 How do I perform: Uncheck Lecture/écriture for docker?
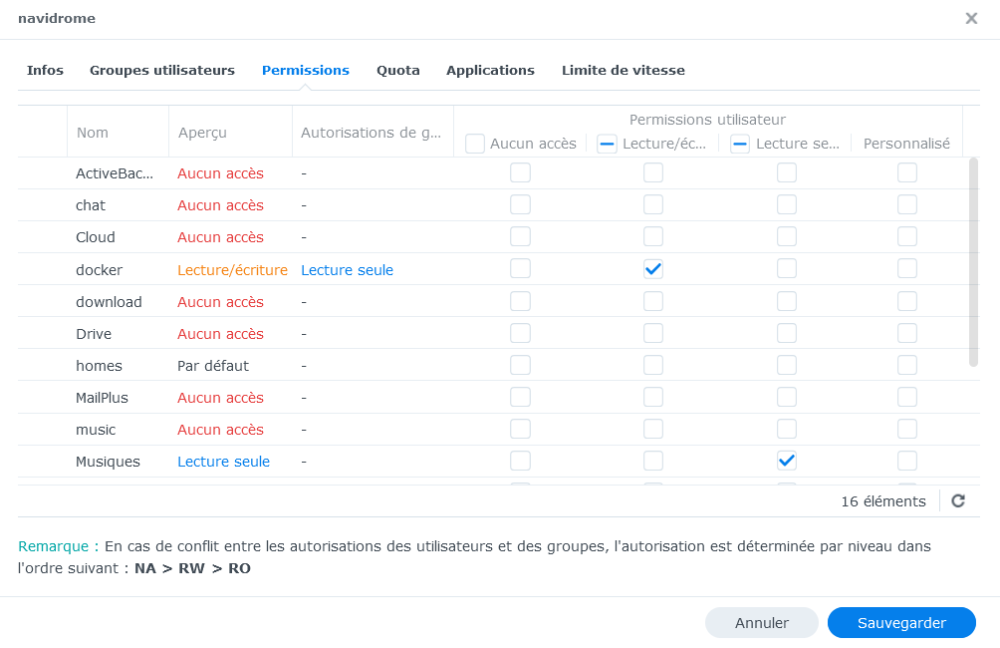point(653,269)
